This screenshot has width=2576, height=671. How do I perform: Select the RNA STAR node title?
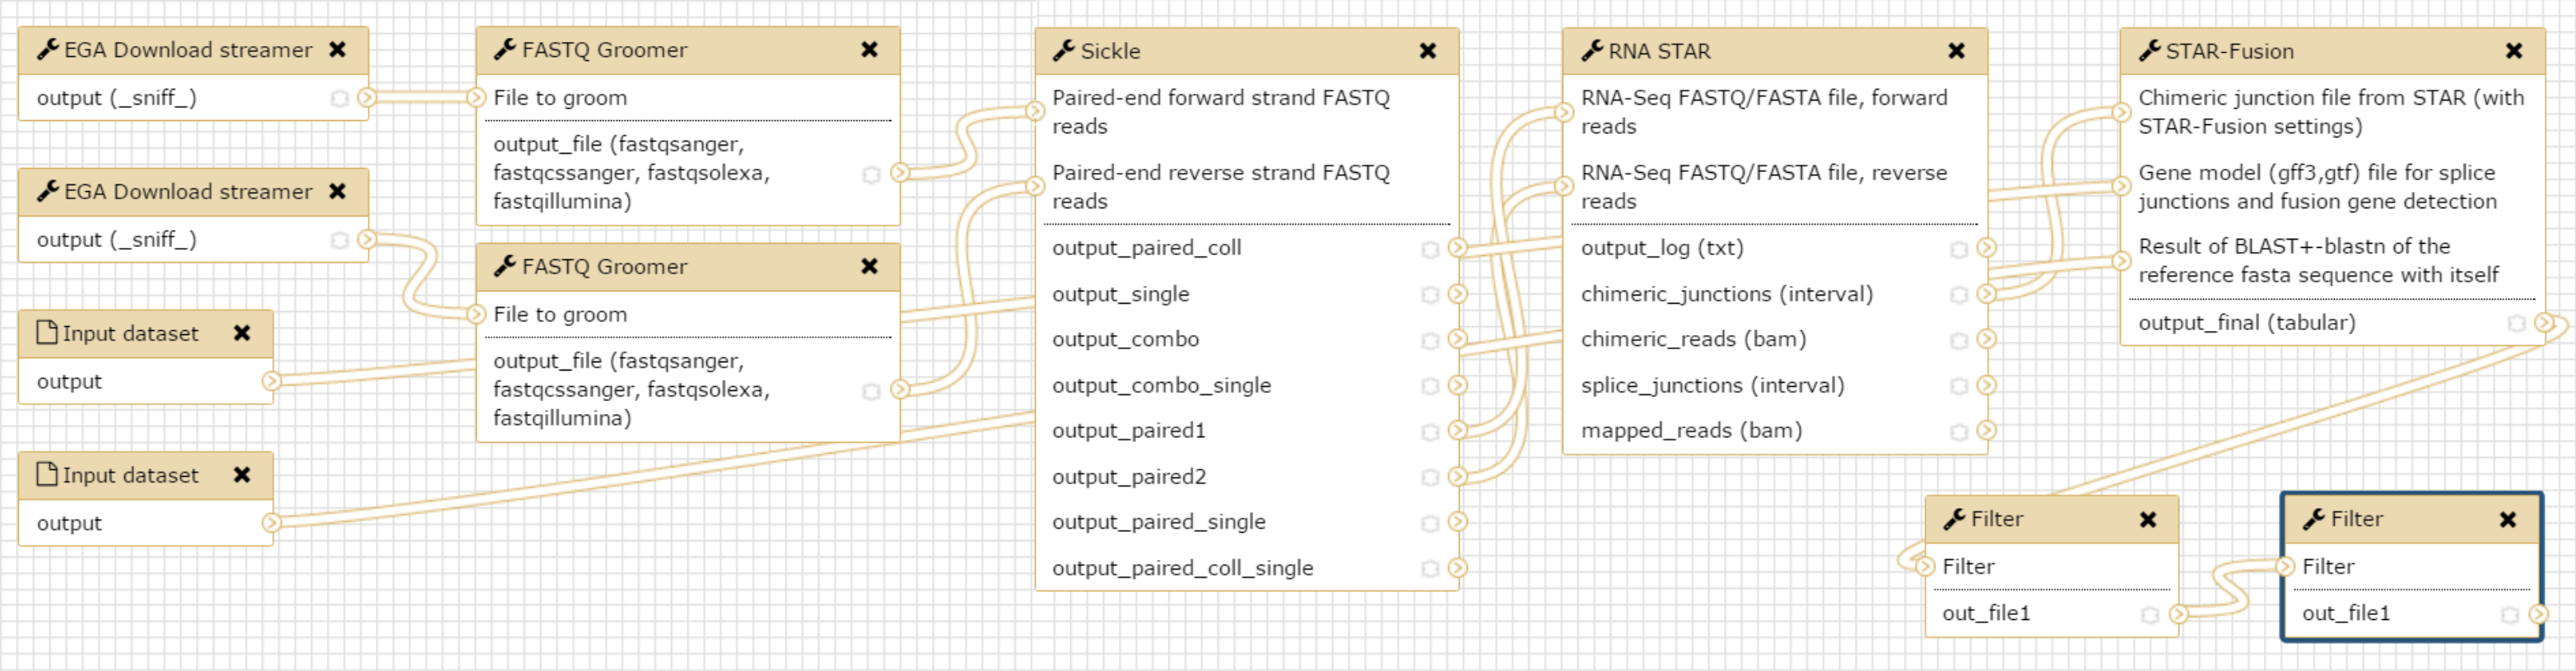click(1659, 51)
